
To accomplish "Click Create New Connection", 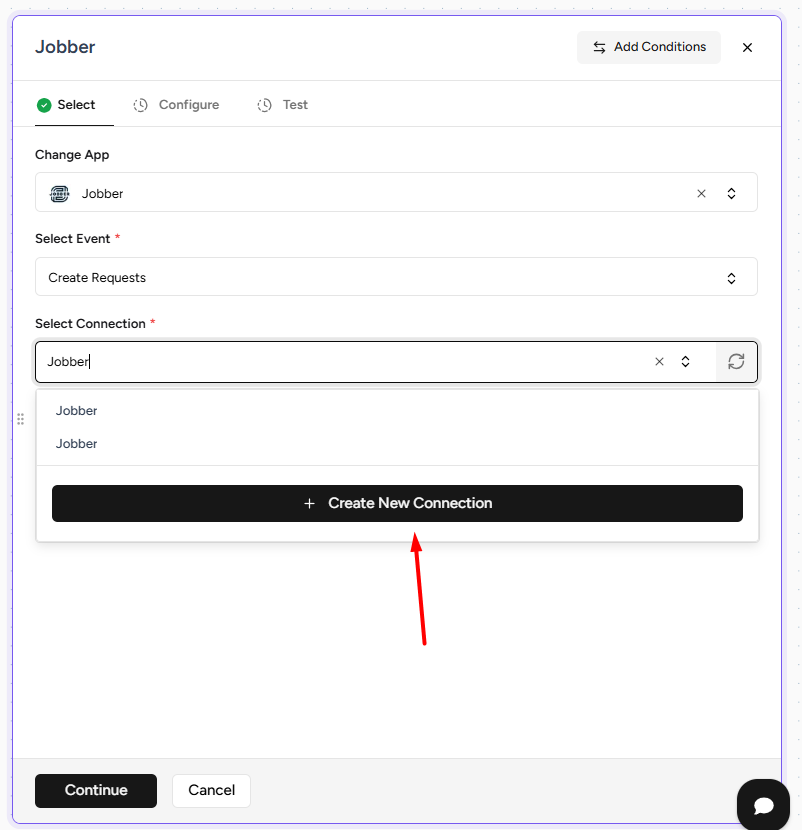I will tap(397, 503).
